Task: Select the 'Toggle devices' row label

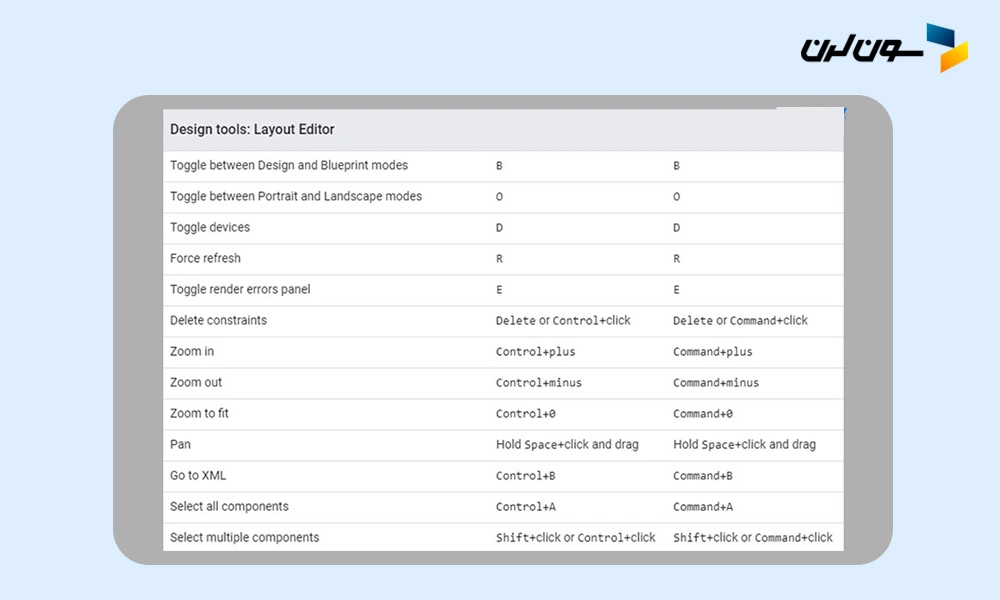Action: (210, 227)
